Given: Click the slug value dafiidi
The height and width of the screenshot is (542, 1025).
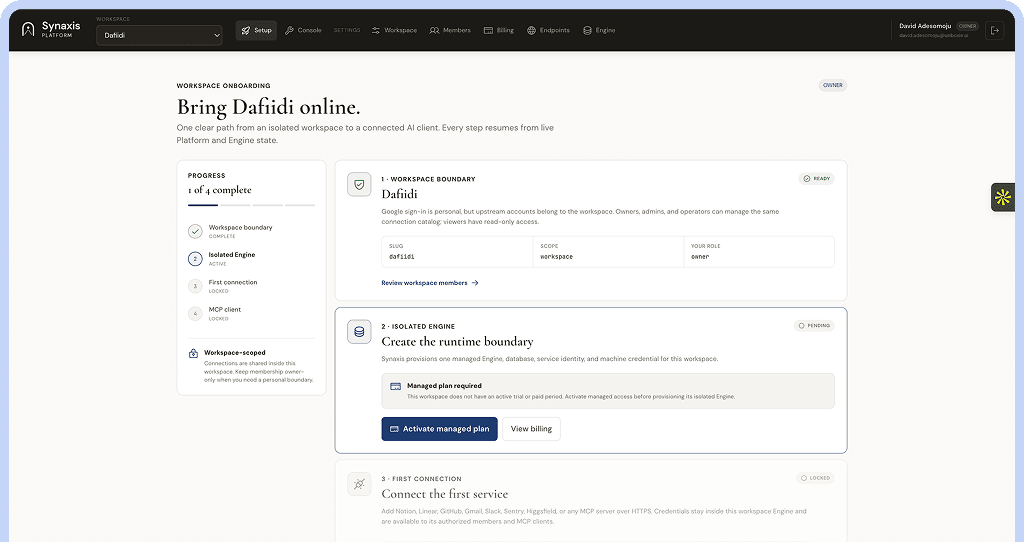Looking at the screenshot, I should coord(401,257).
